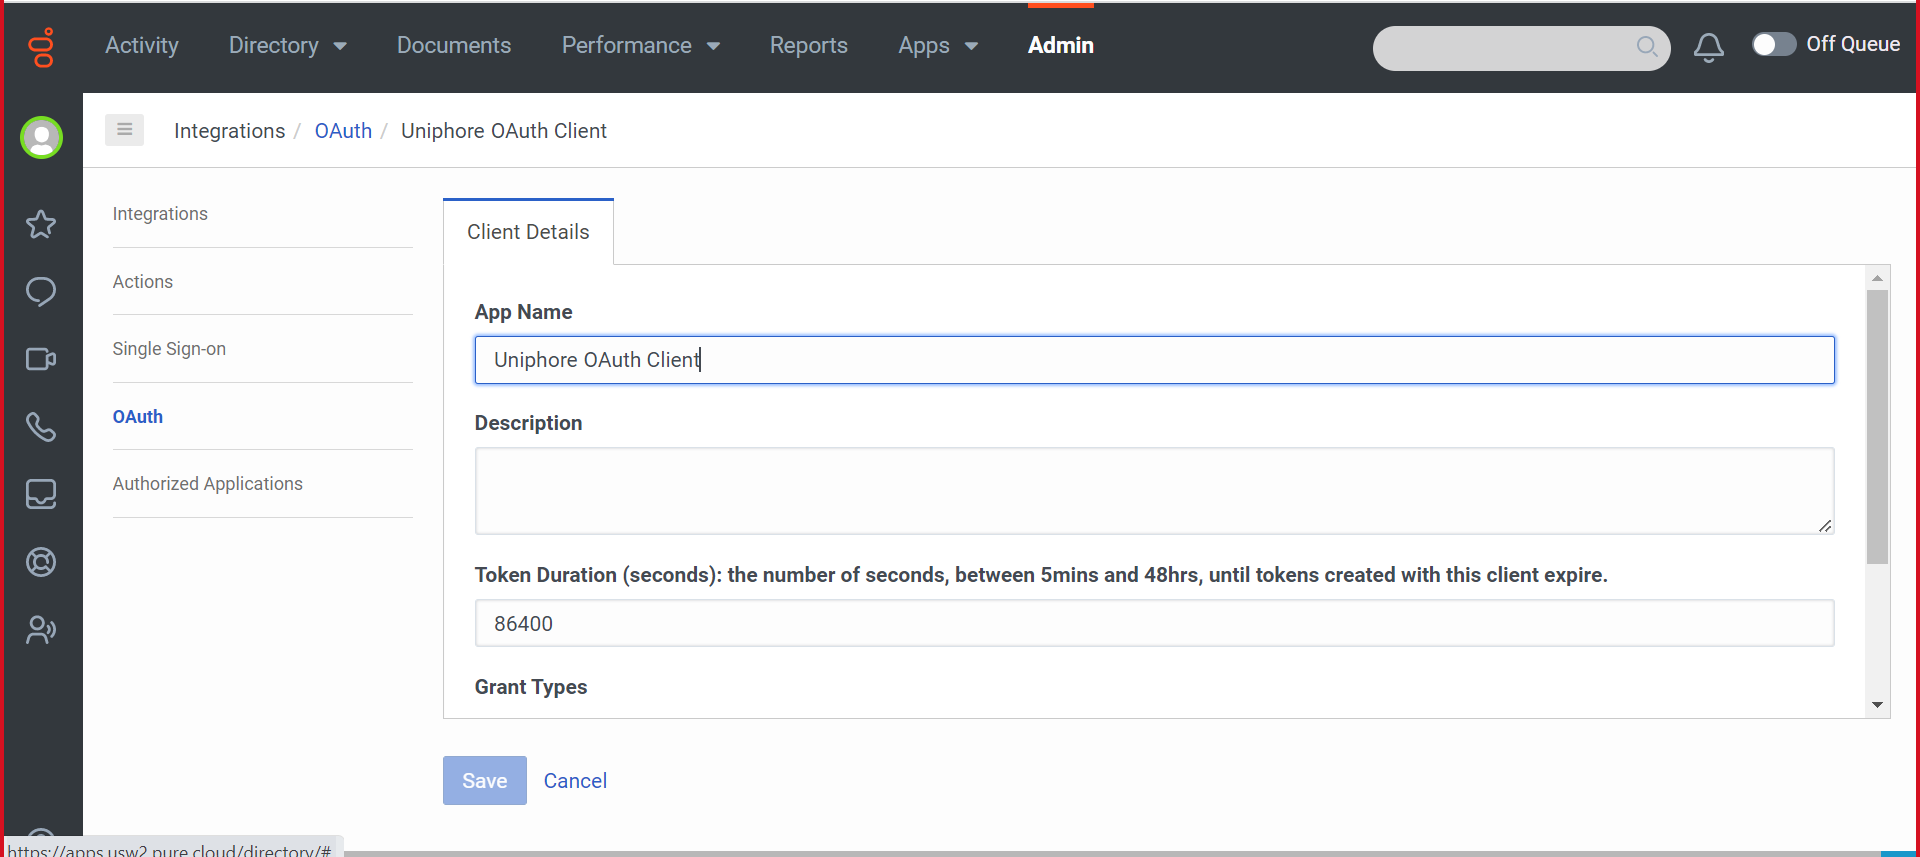Focus the Token Duration input field
This screenshot has width=1920, height=857.
tap(1154, 623)
